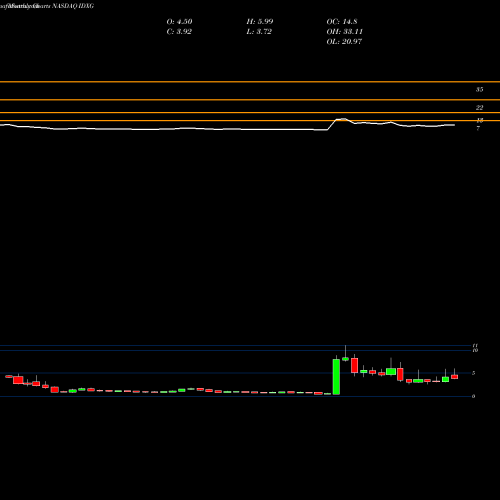500x500 pixels.
Task: Click the 0 price axis label
Action: tap(473, 396)
